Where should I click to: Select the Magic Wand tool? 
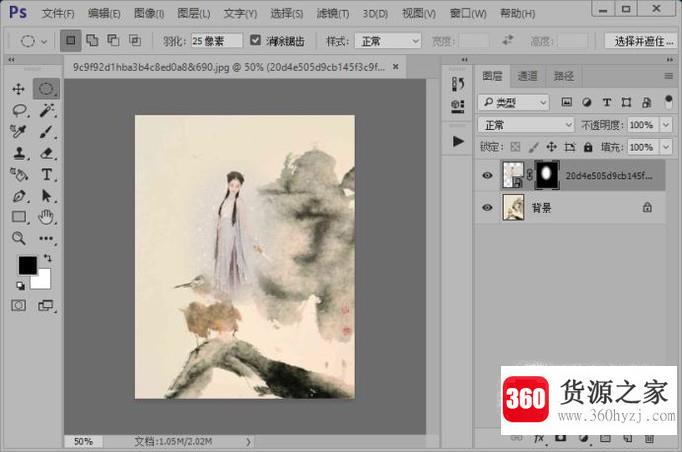47,110
